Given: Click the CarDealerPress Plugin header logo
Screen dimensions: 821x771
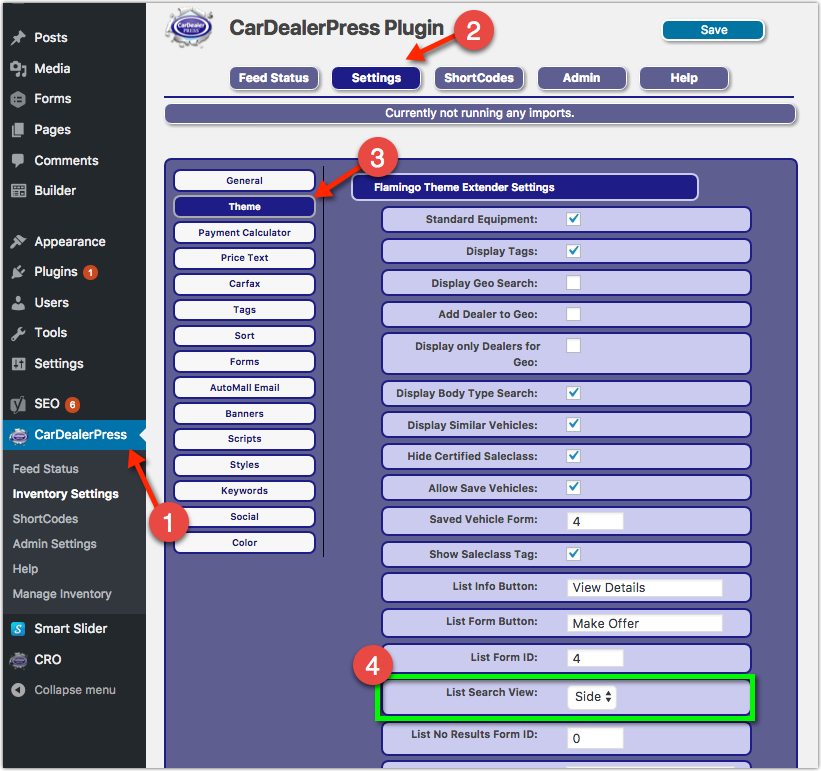Looking at the screenshot, I should (188, 28).
